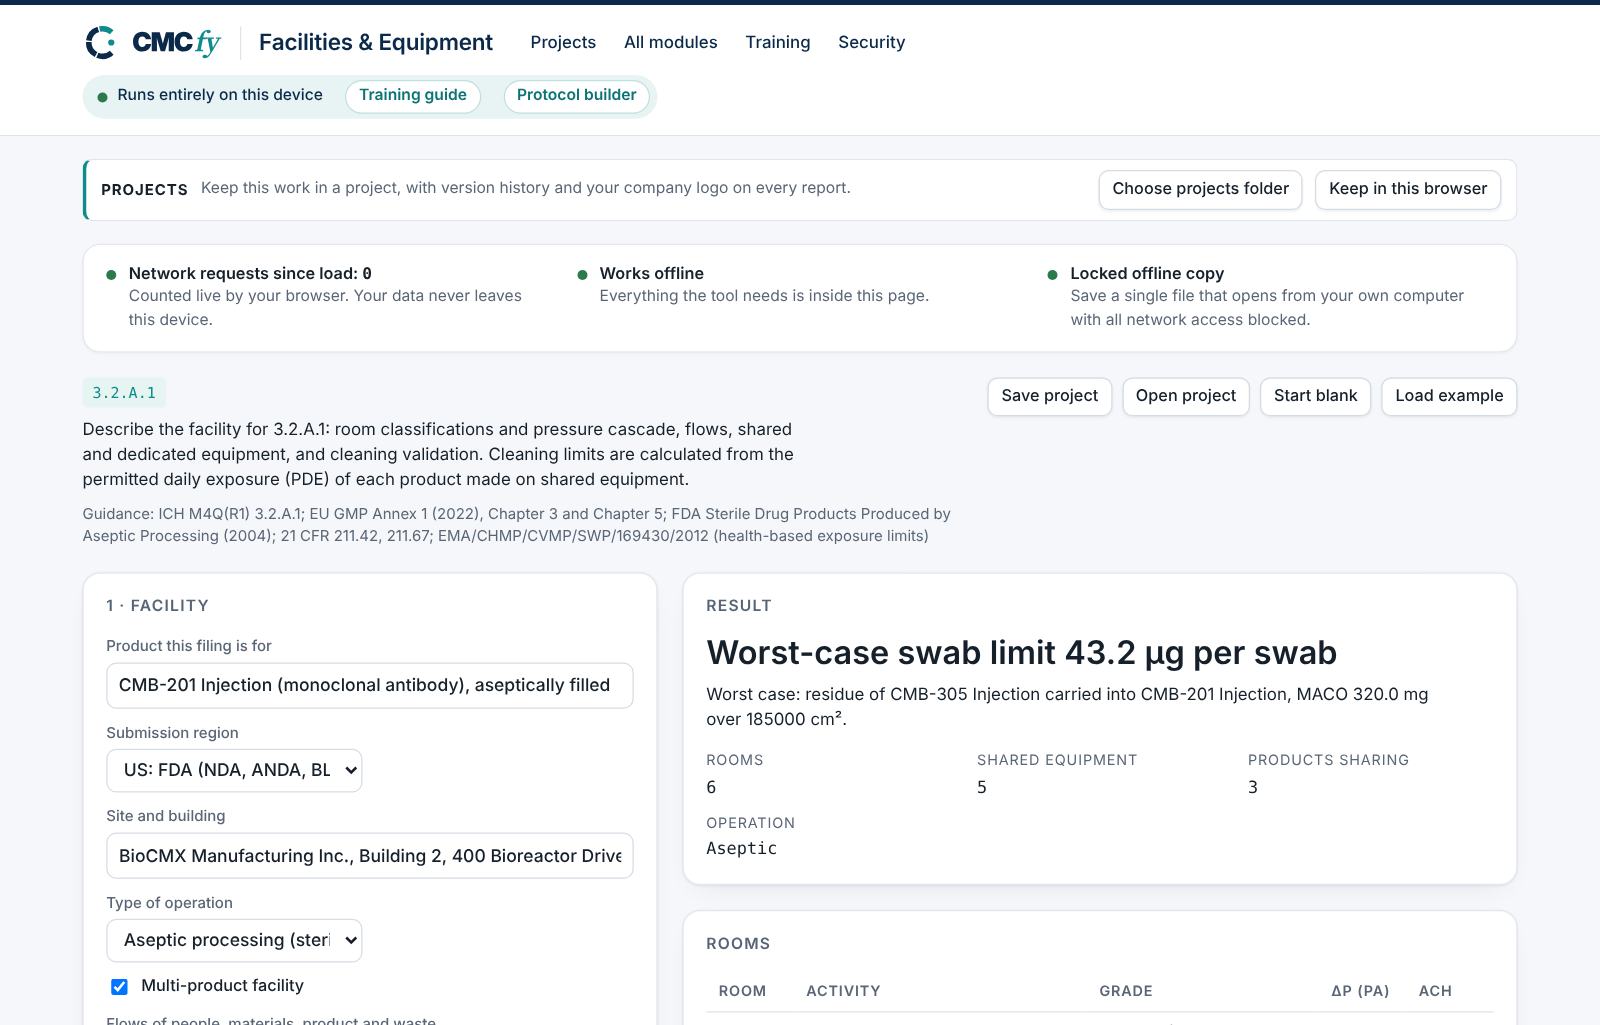Edit the Product this filing is for field

point(370,686)
